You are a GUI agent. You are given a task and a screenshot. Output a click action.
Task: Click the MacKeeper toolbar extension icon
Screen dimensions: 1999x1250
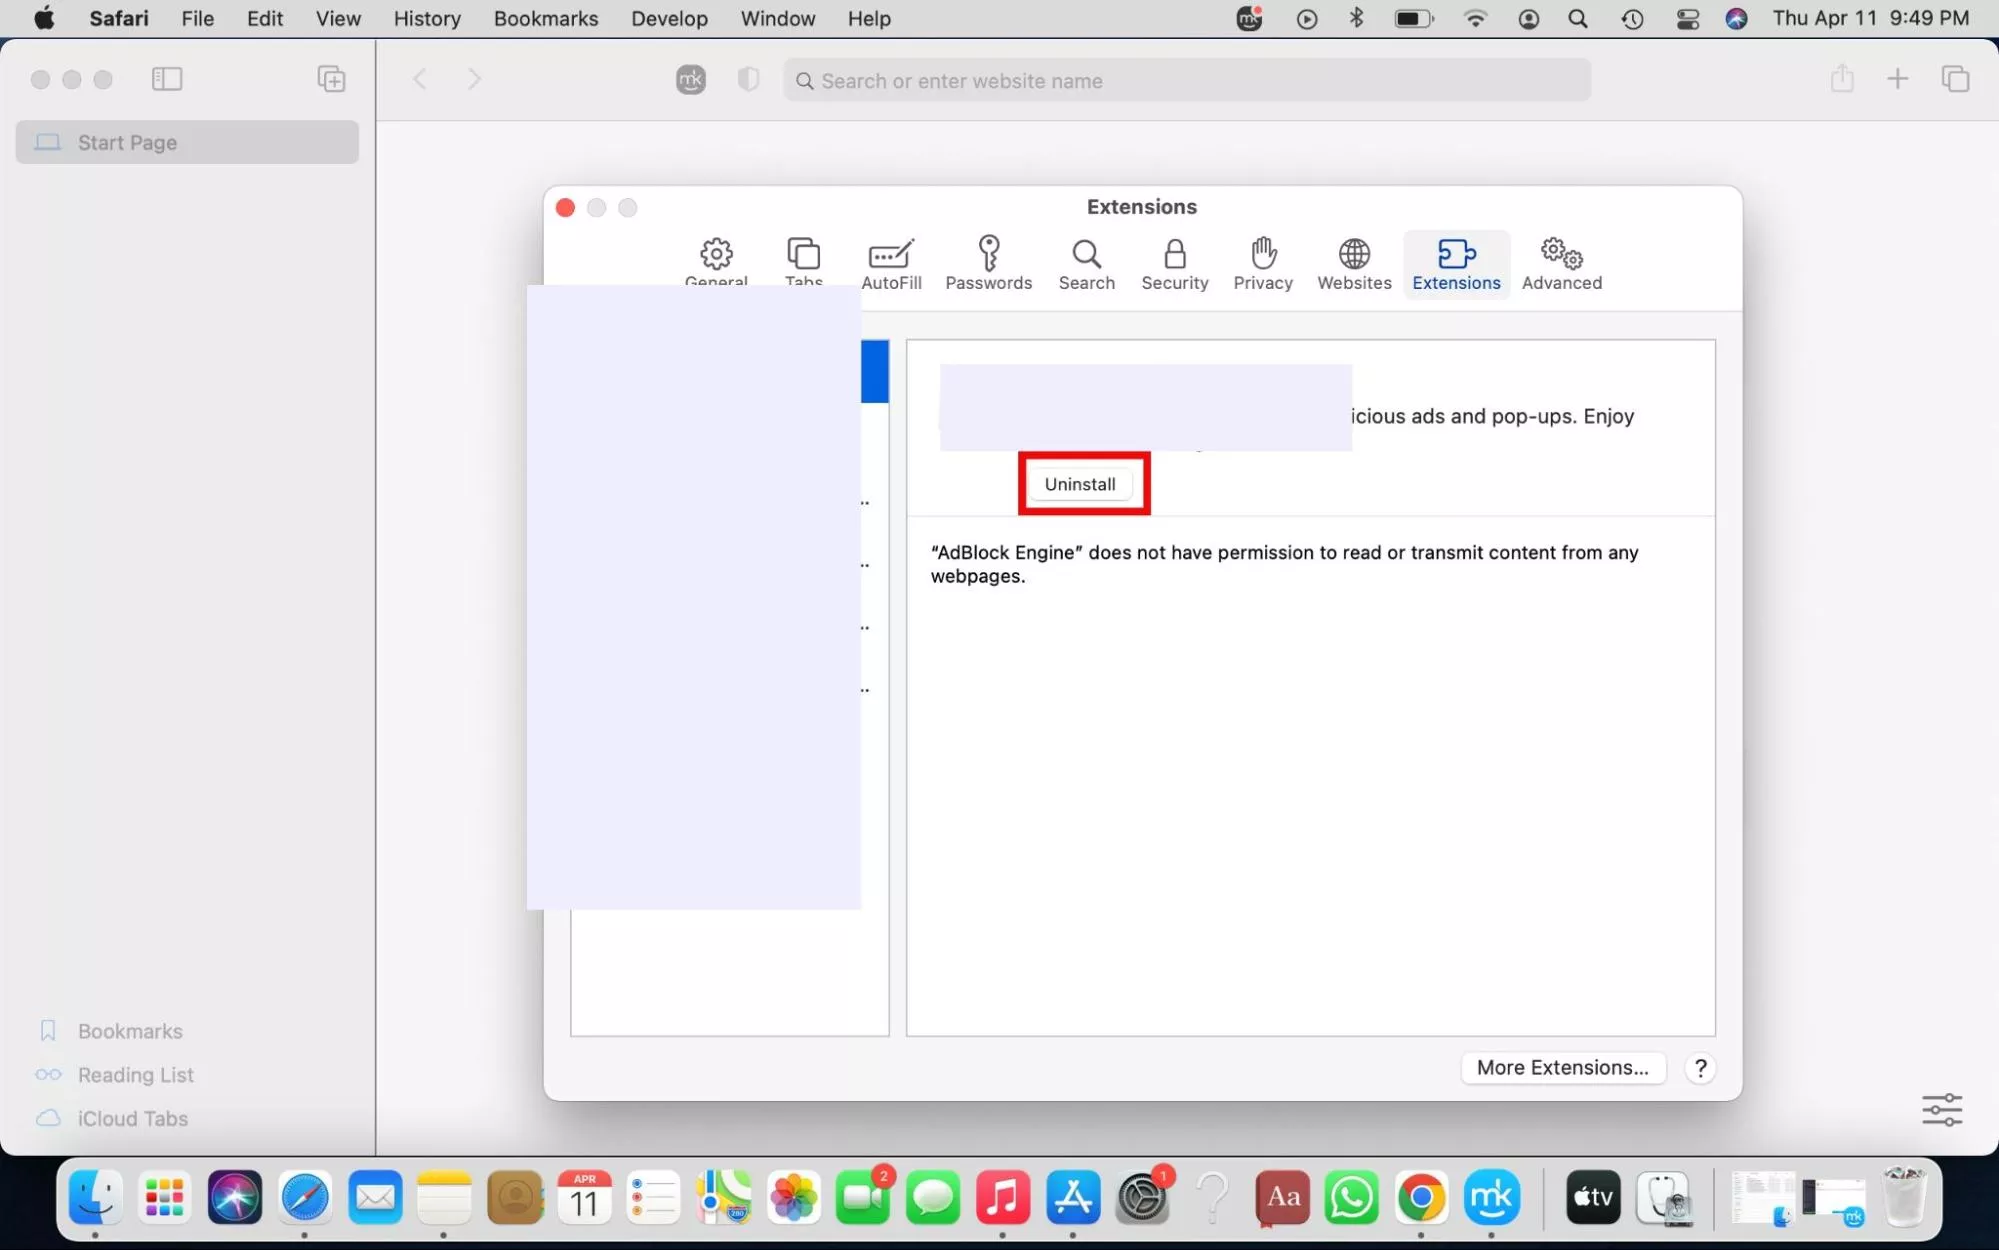(691, 80)
